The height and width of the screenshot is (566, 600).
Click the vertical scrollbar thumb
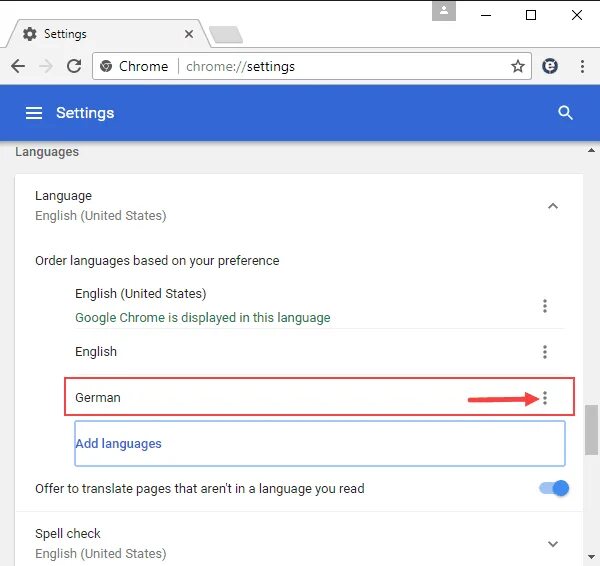(x=591, y=430)
